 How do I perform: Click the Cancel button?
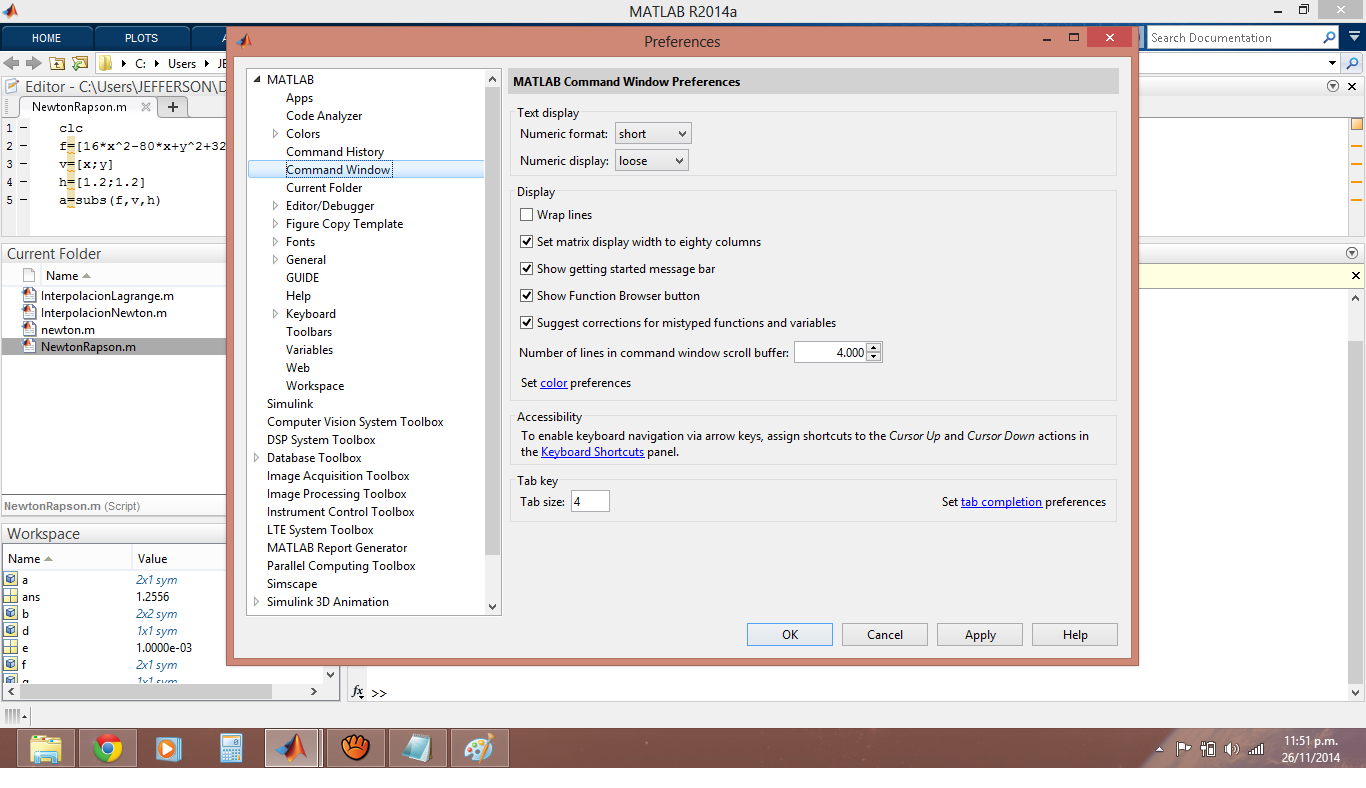[885, 635]
